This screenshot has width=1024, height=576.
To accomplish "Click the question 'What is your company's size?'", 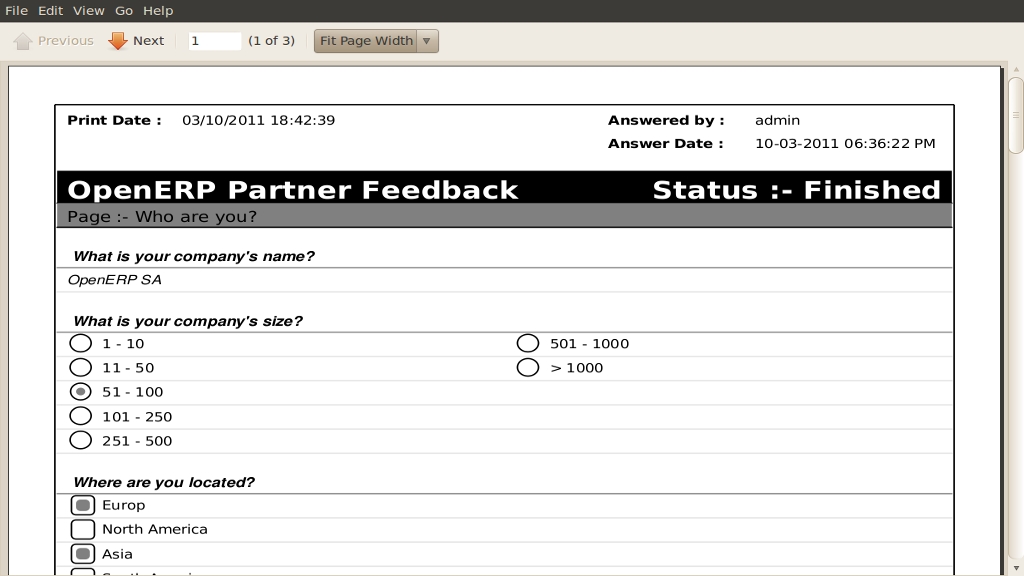I will click(x=188, y=321).
